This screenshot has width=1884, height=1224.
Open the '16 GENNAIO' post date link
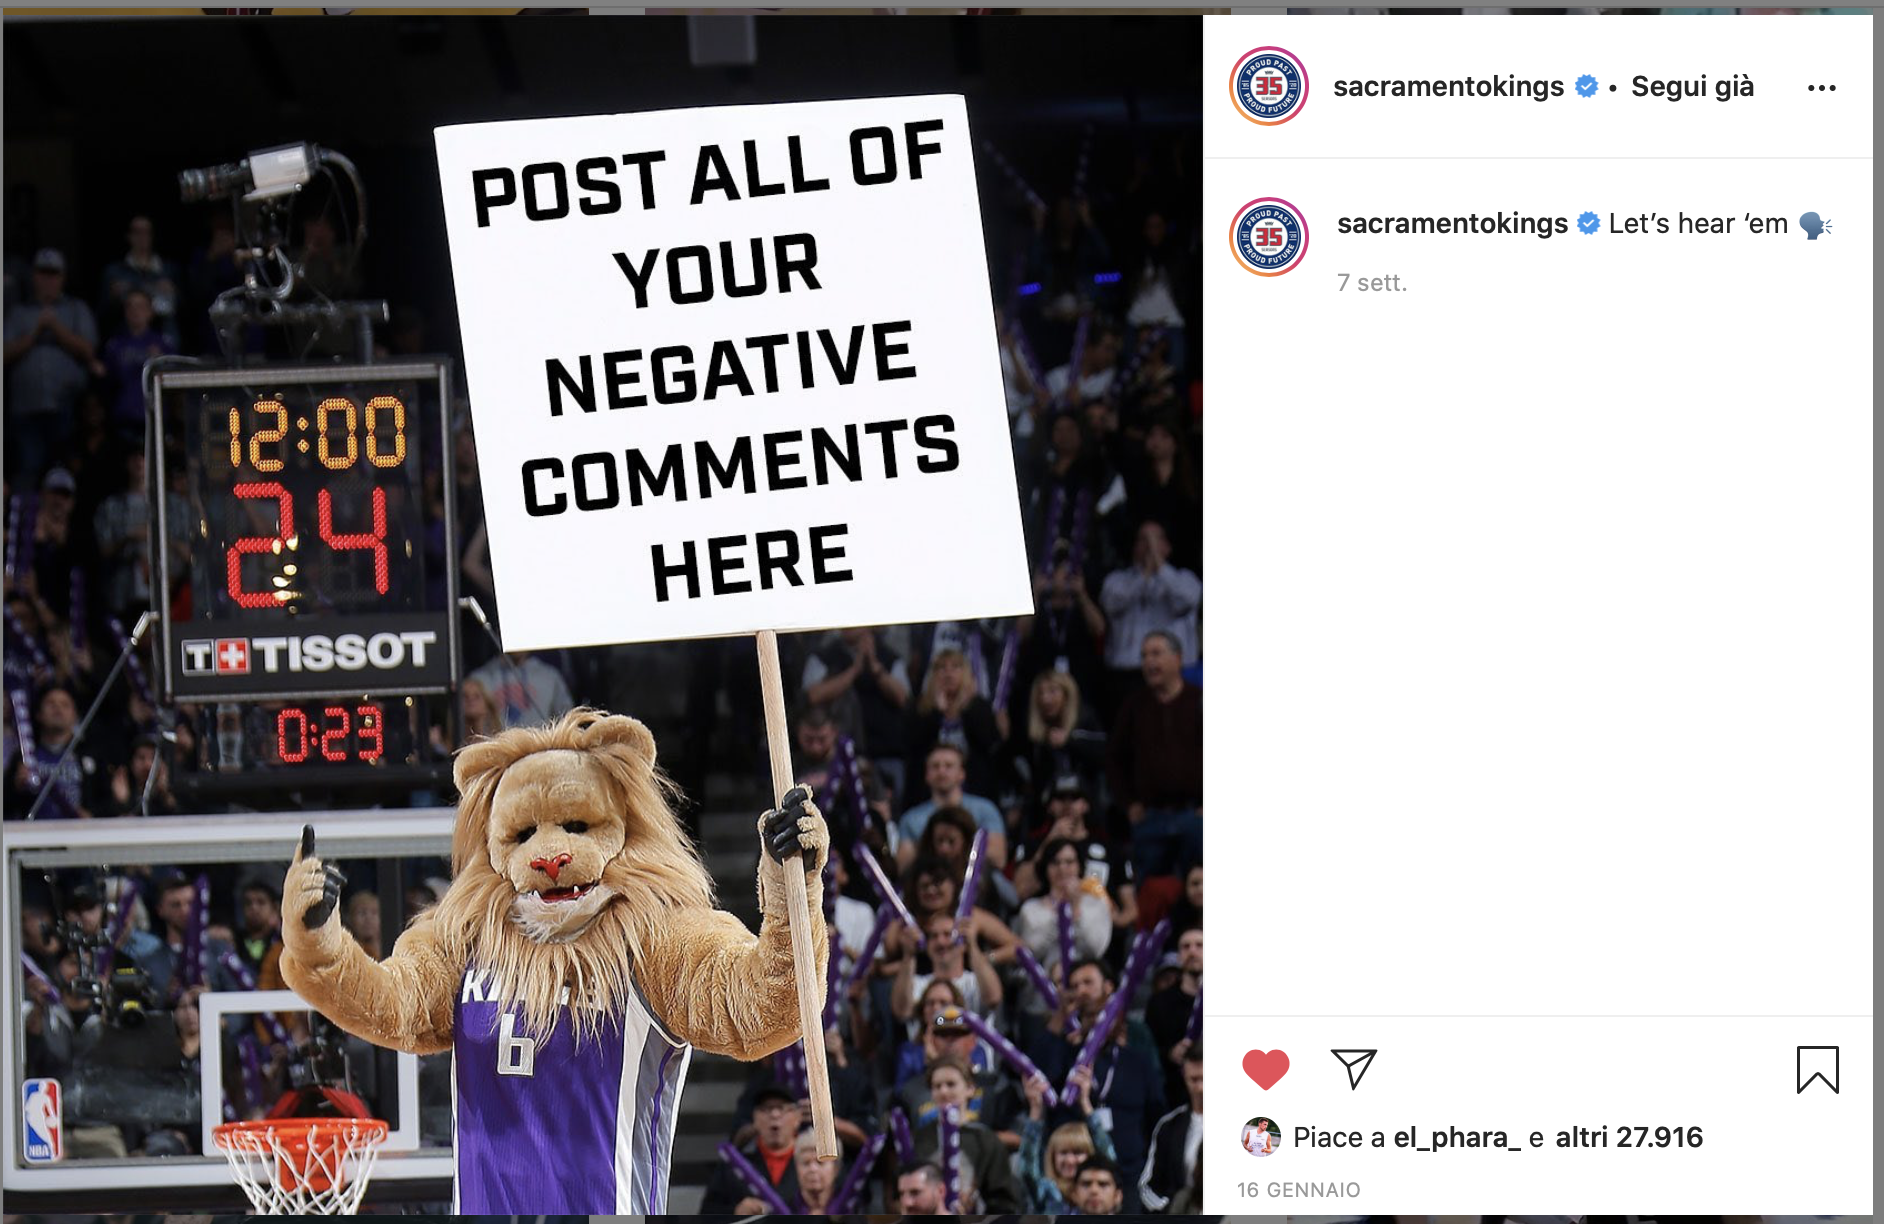click(1298, 1190)
